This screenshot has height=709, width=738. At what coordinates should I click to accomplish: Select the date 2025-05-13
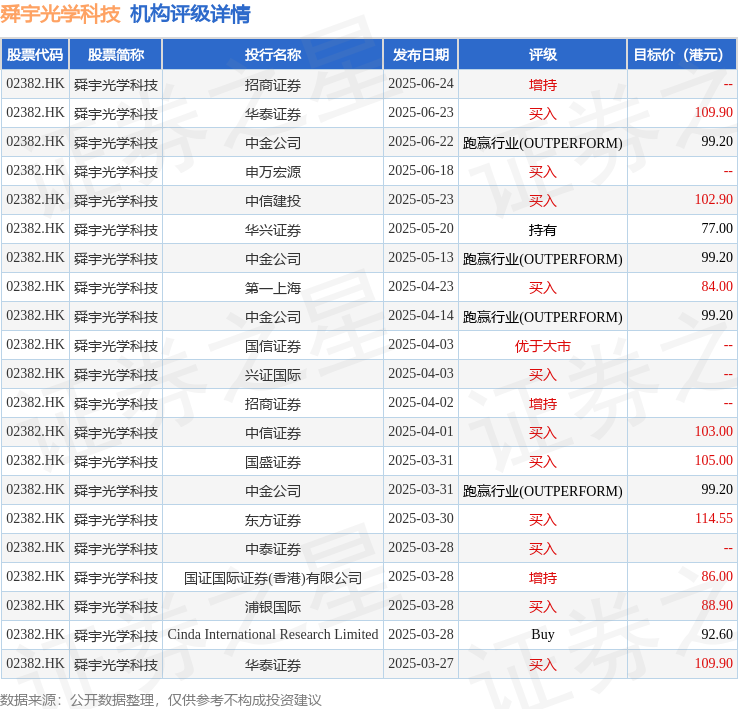(x=421, y=258)
